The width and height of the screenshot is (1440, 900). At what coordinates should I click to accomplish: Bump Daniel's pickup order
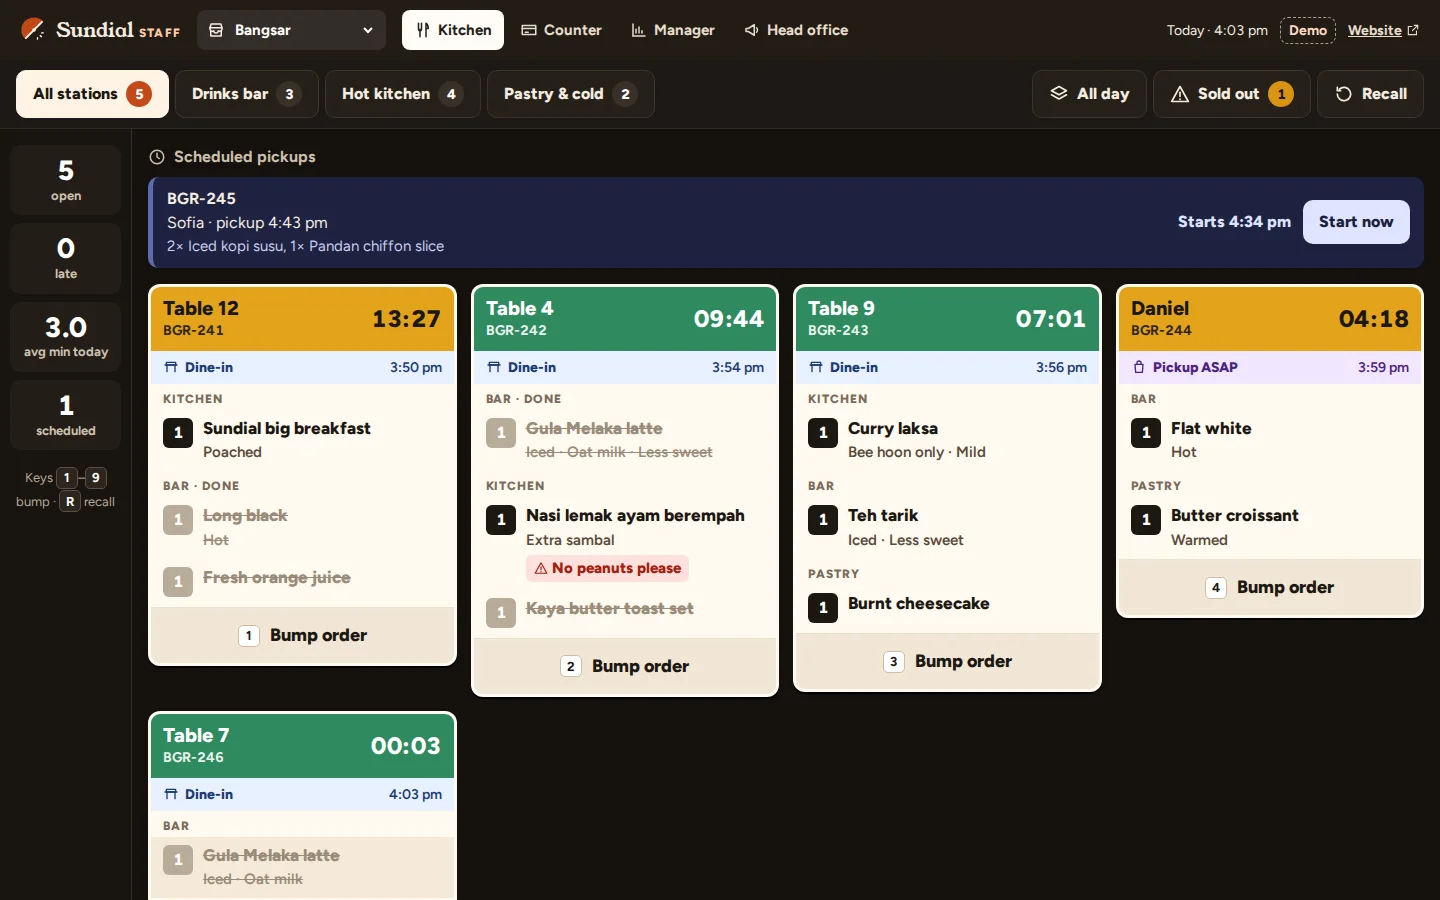coord(1270,587)
